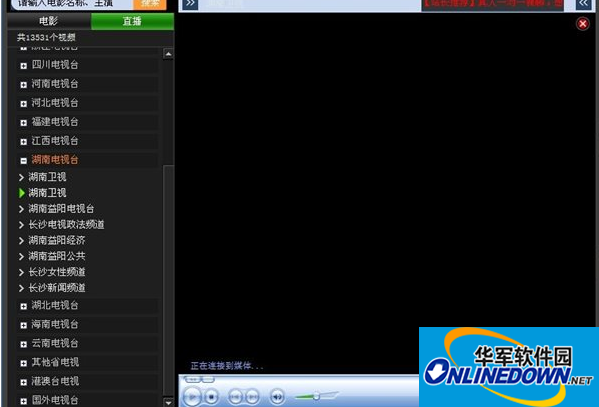Expand the 其他省电视 group

click(24, 363)
